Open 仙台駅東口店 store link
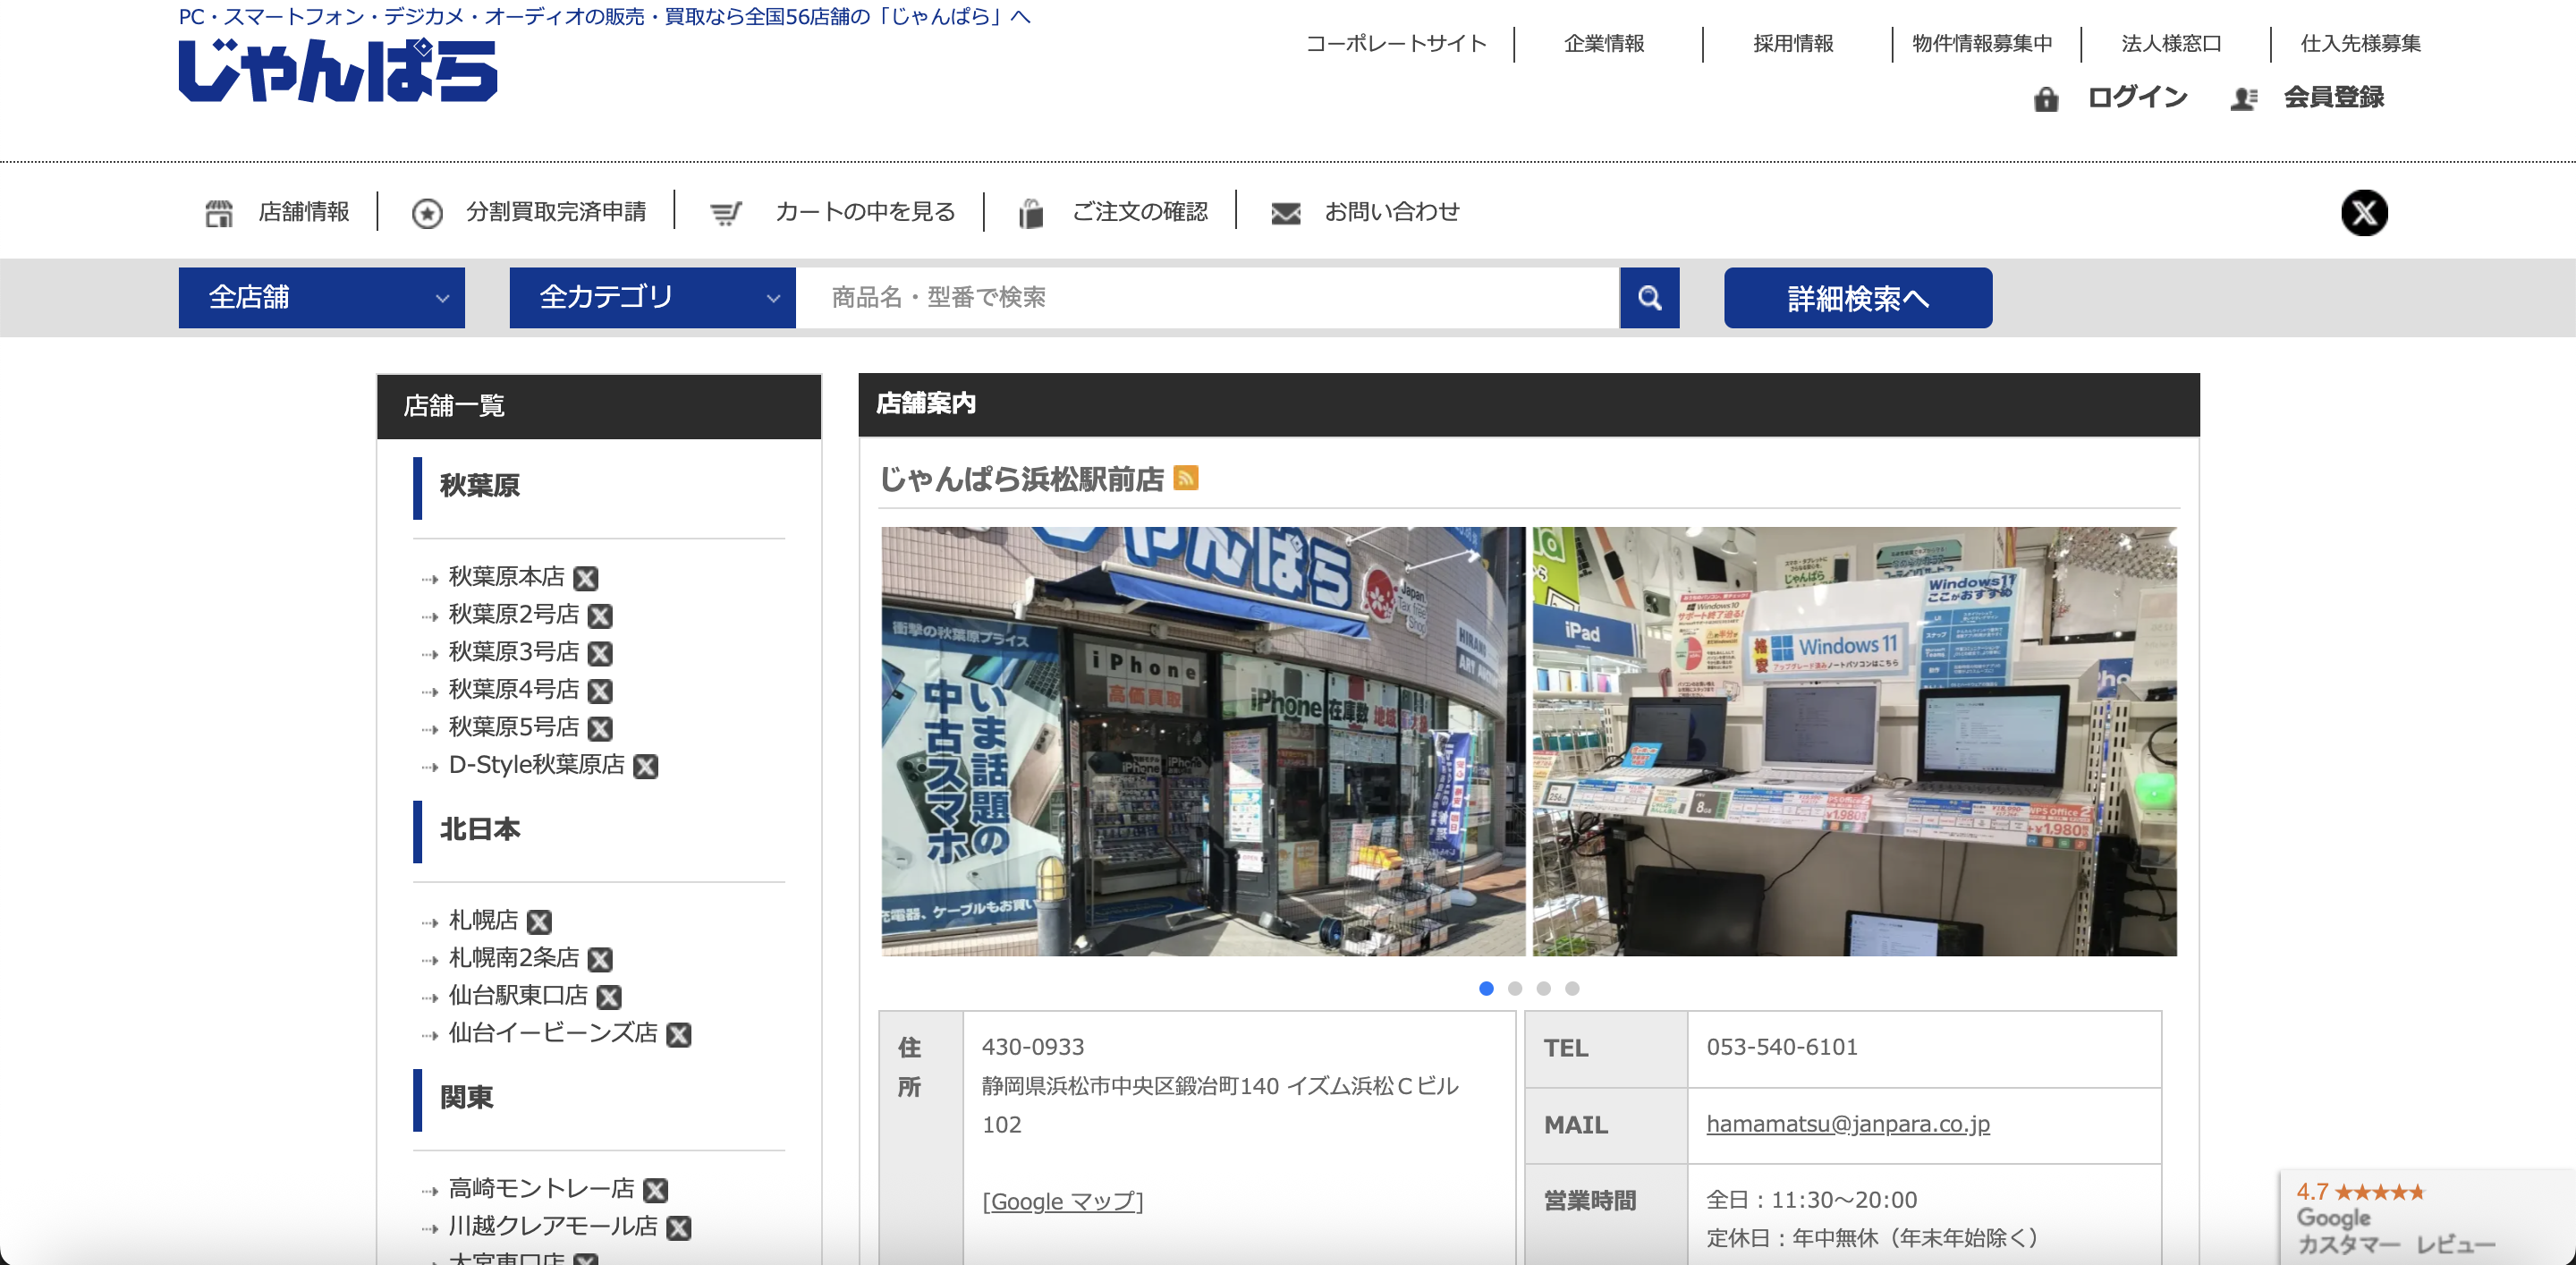The image size is (2576, 1265). 518,995
